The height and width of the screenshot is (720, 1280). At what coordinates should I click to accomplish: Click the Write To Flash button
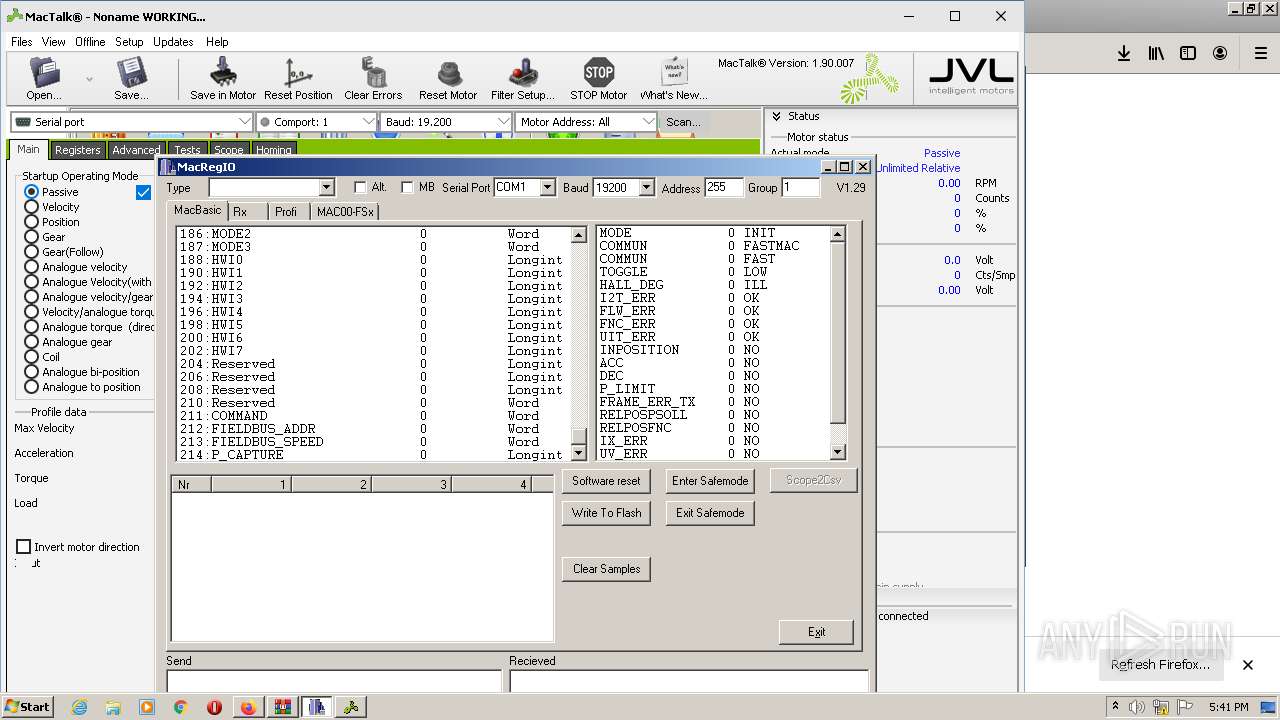[606, 513]
